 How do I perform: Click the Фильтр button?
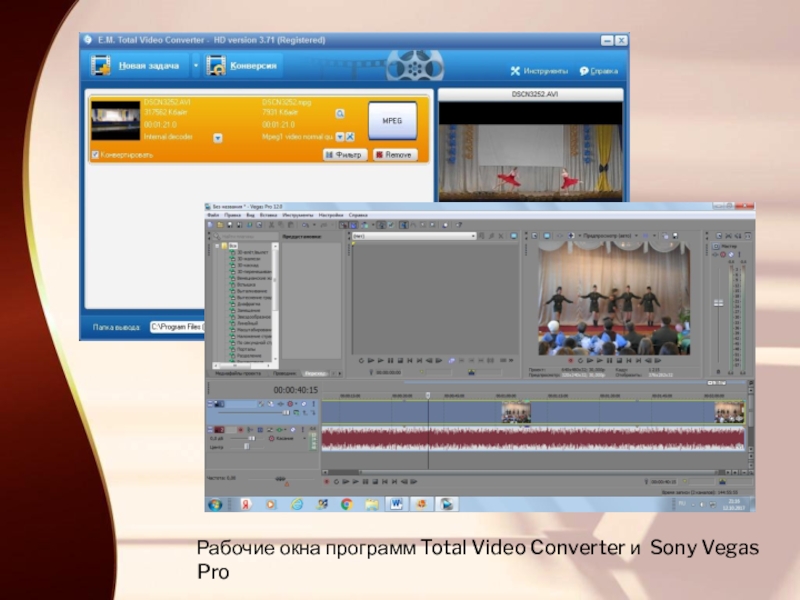point(345,155)
